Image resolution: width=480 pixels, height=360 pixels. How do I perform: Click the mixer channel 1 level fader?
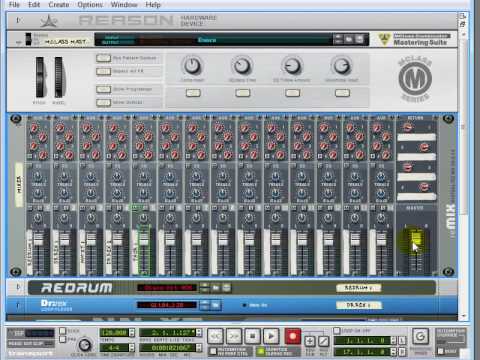(38, 239)
